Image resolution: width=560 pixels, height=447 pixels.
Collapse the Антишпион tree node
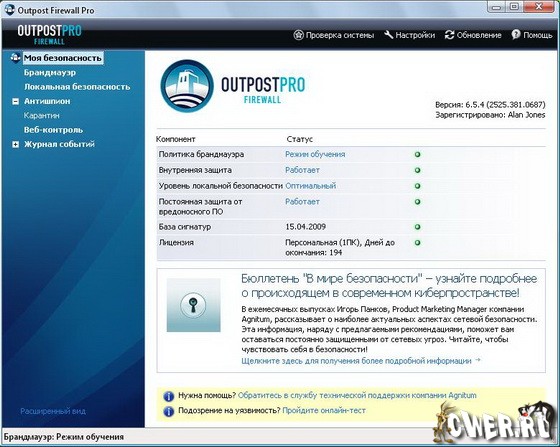point(15,101)
